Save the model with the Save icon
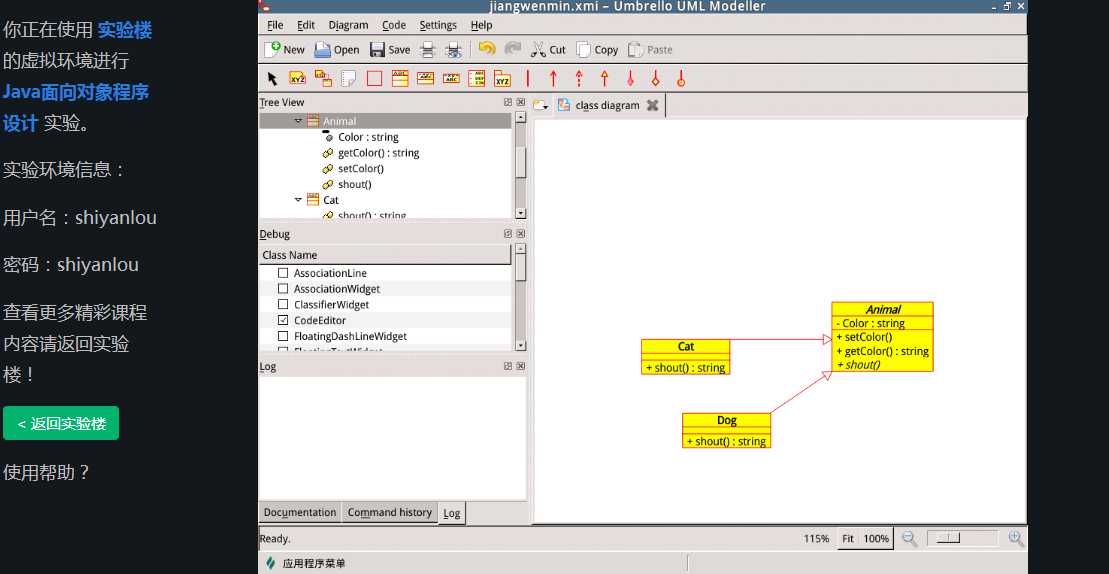1109x574 pixels. [x=377, y=49]
